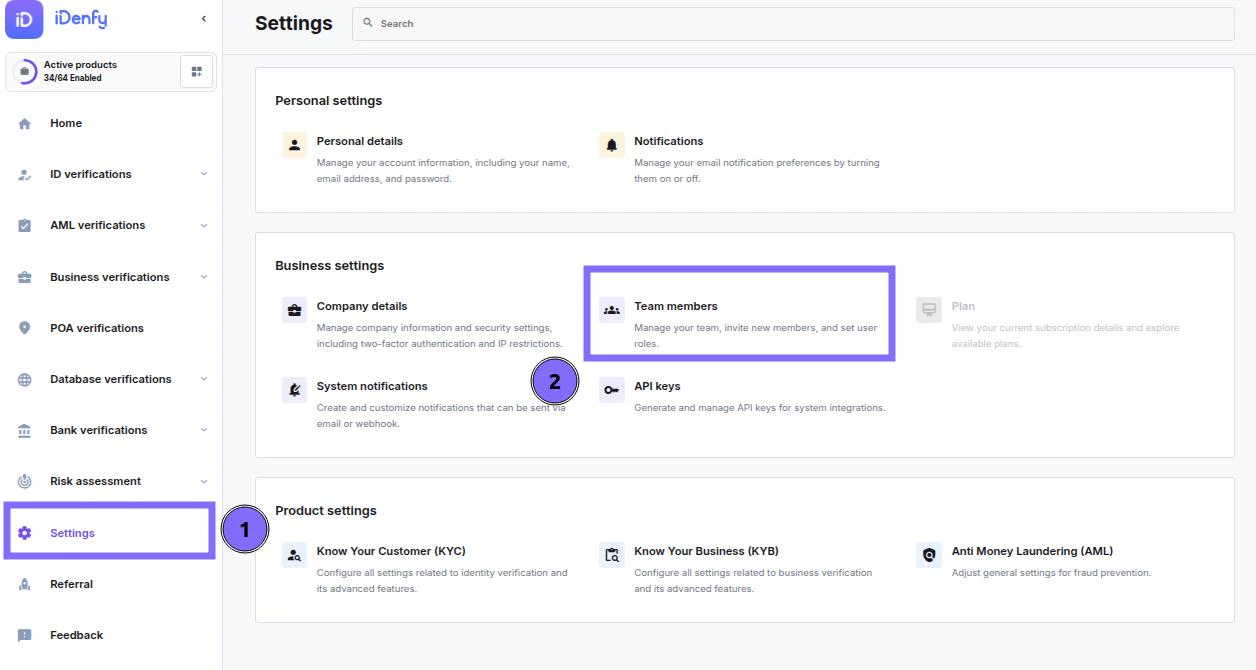
Task: Click the Company details briefcase icon
Action: (294, 310)
